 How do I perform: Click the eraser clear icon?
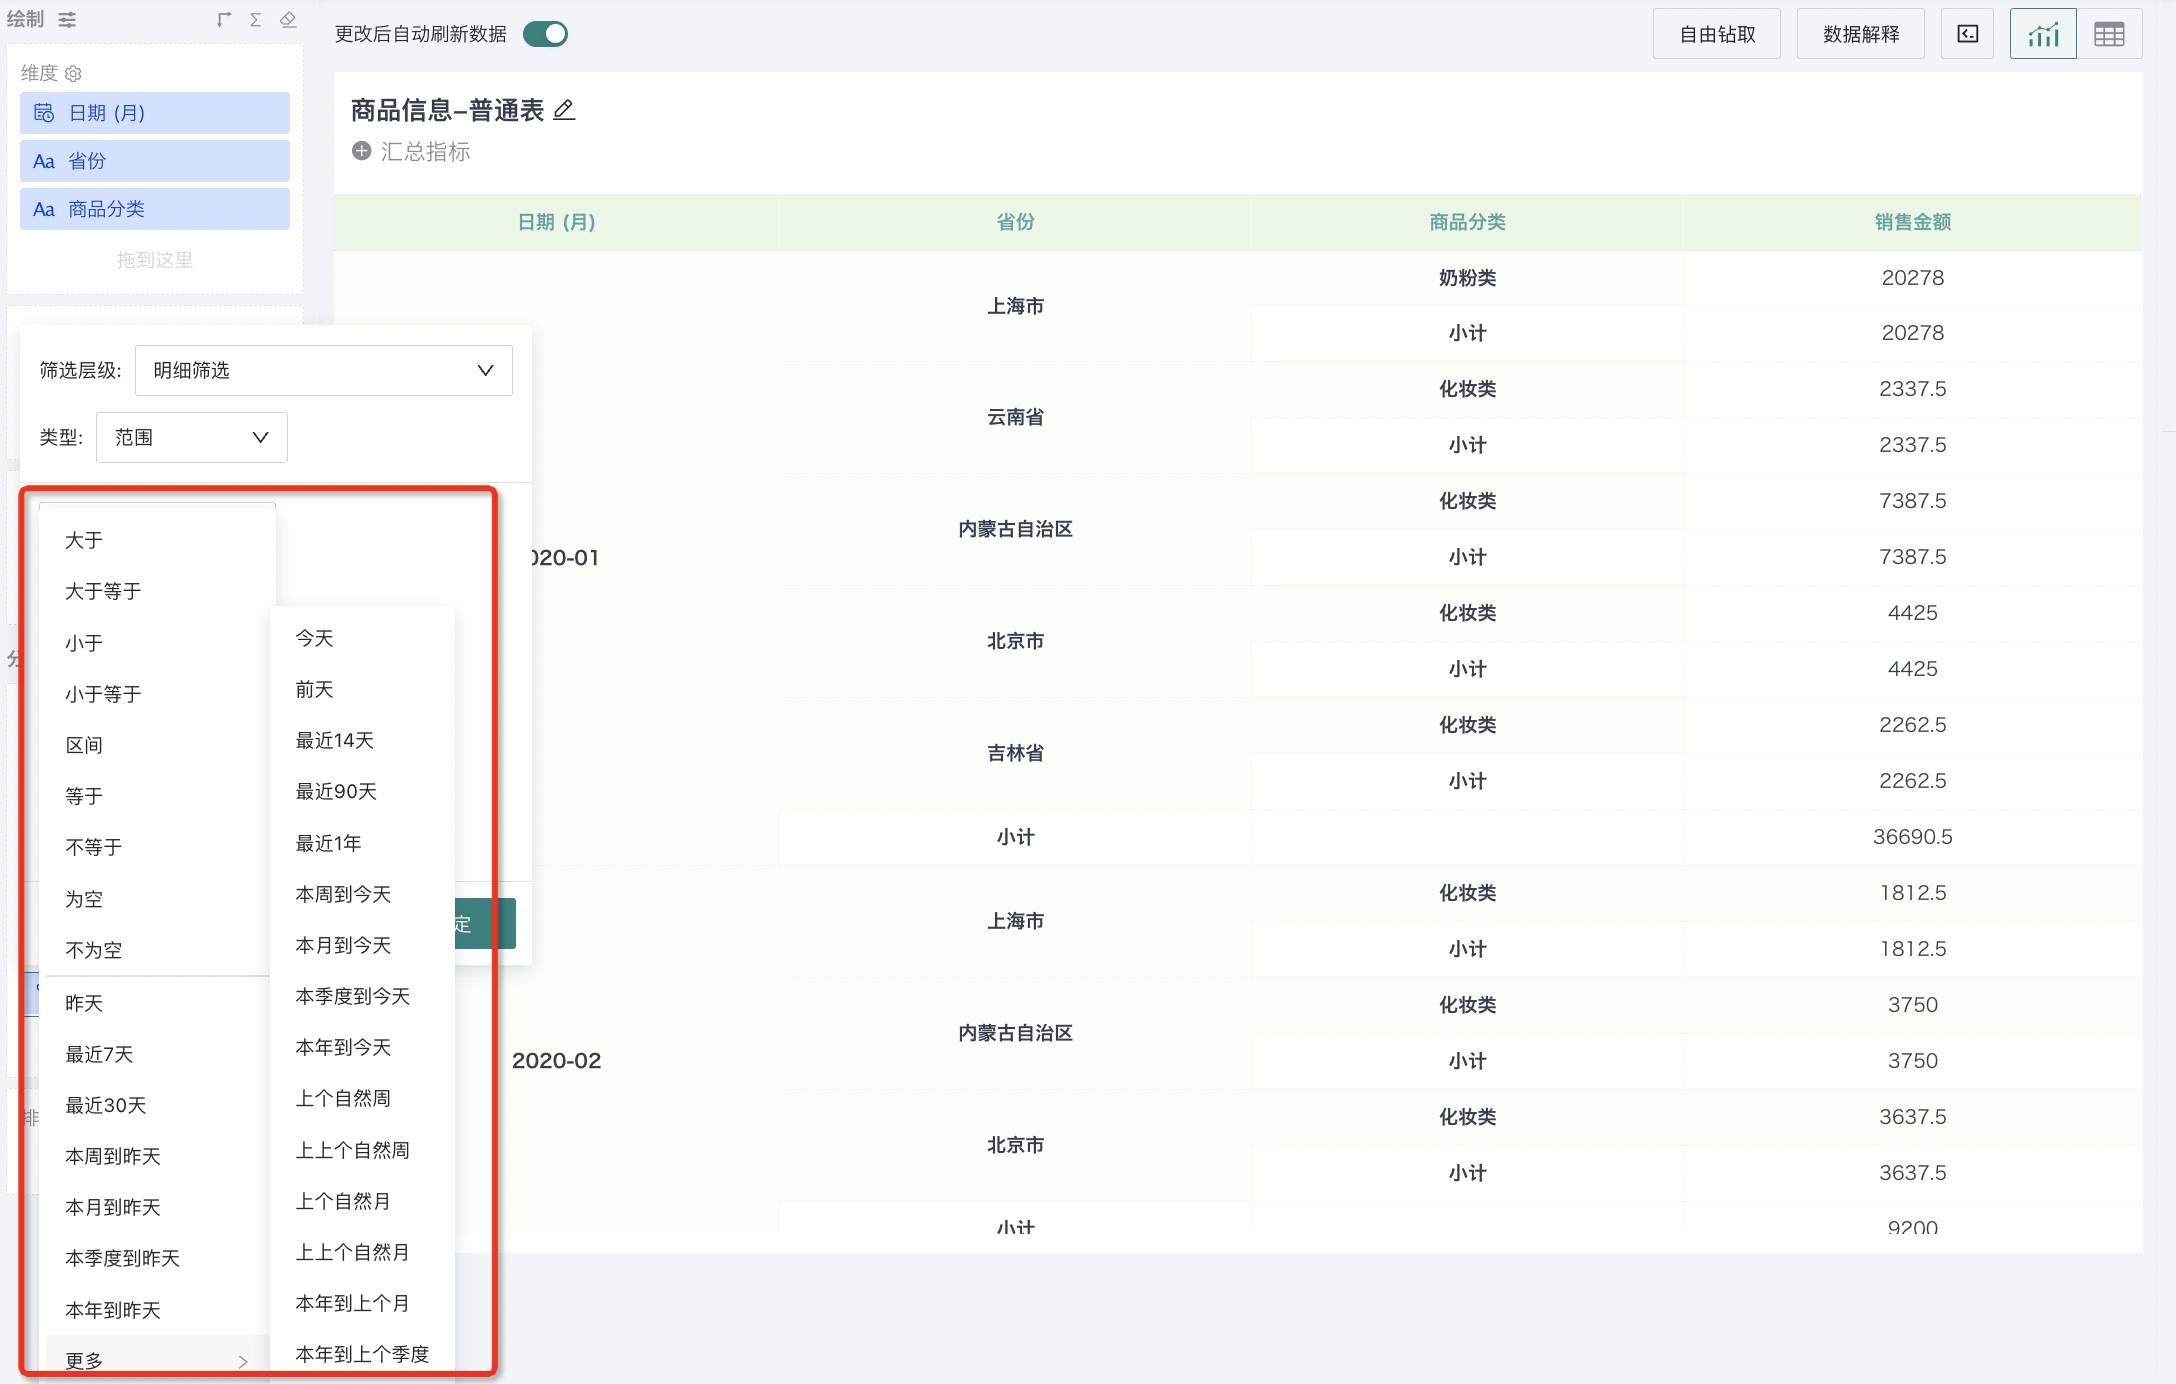288,19
